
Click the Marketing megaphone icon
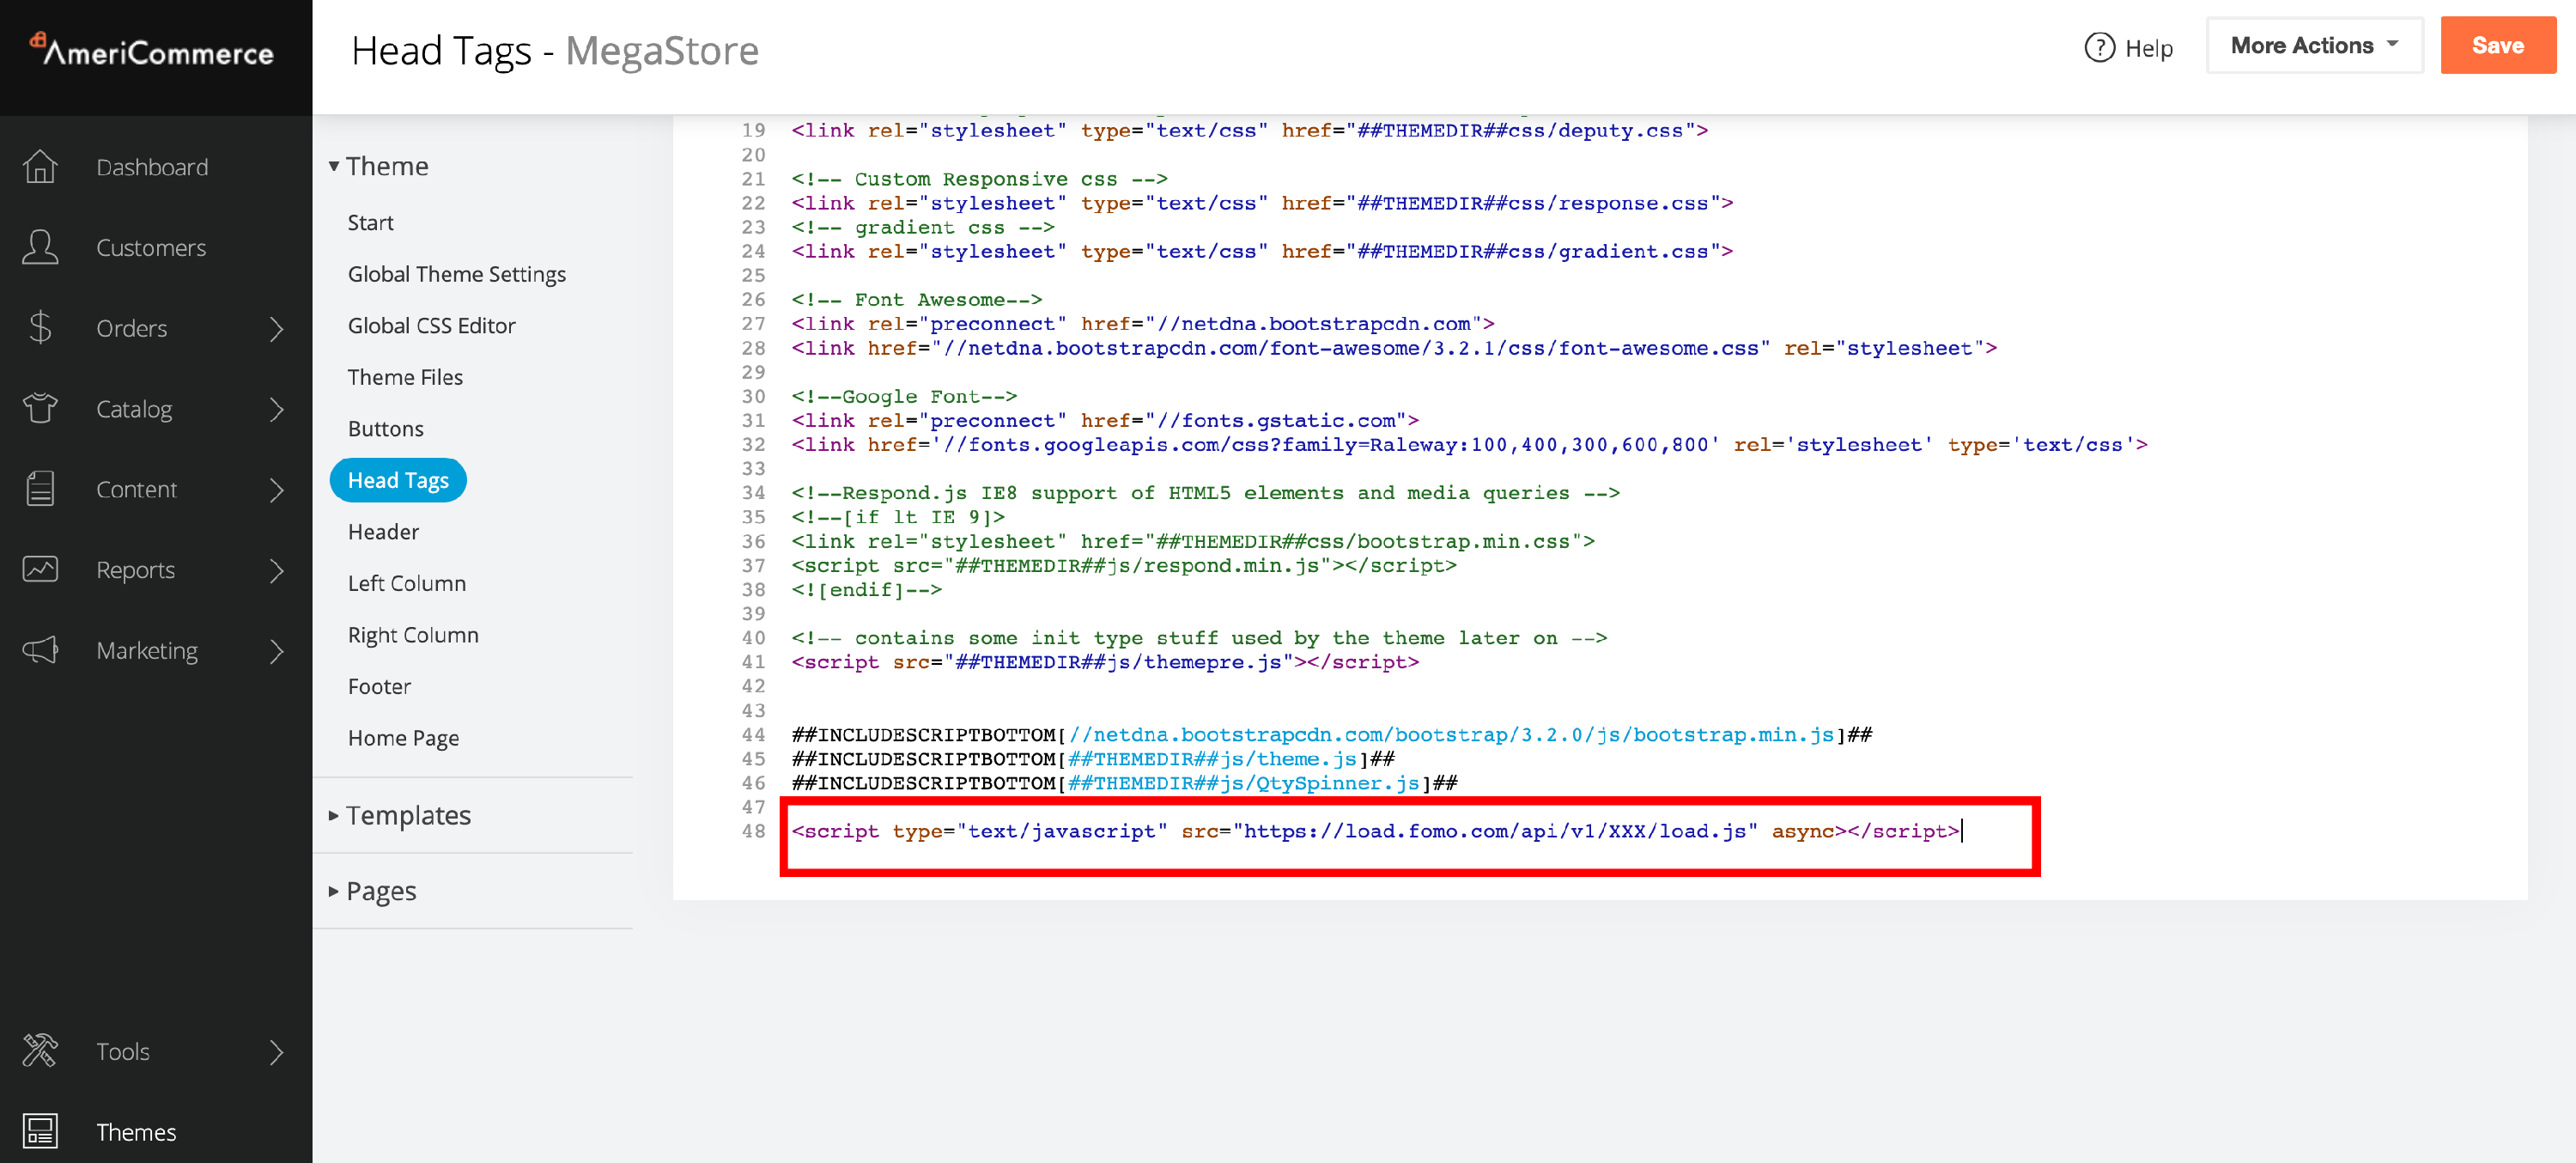(x=40, y=650)
